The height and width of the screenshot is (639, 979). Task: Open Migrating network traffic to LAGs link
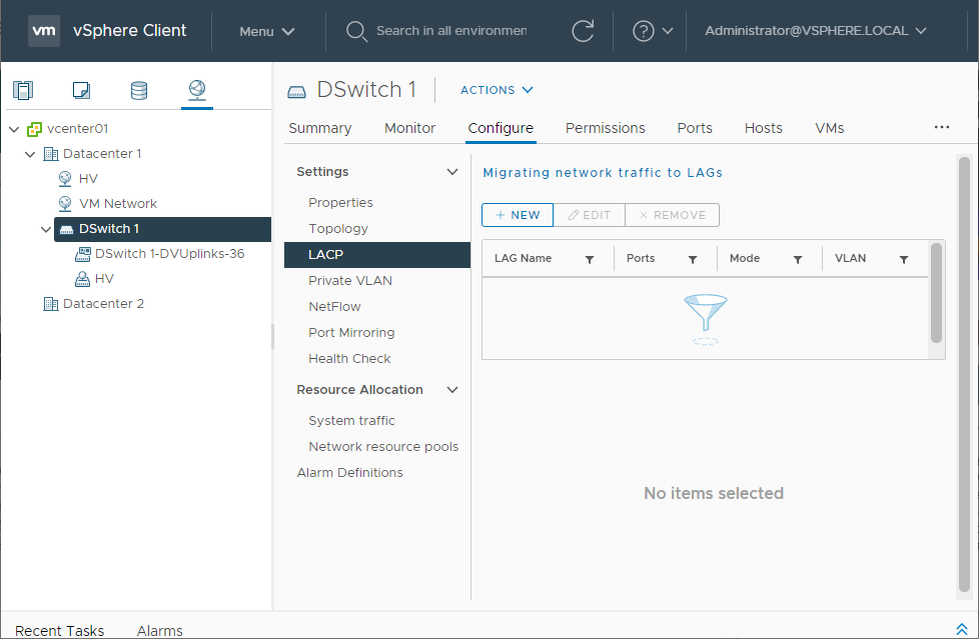click(603, 173)
